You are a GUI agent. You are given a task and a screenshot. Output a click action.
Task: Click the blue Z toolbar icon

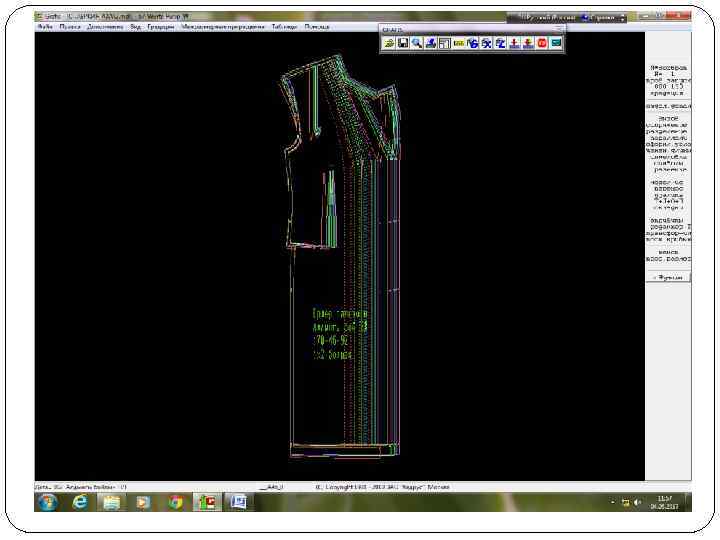point(500,43)
